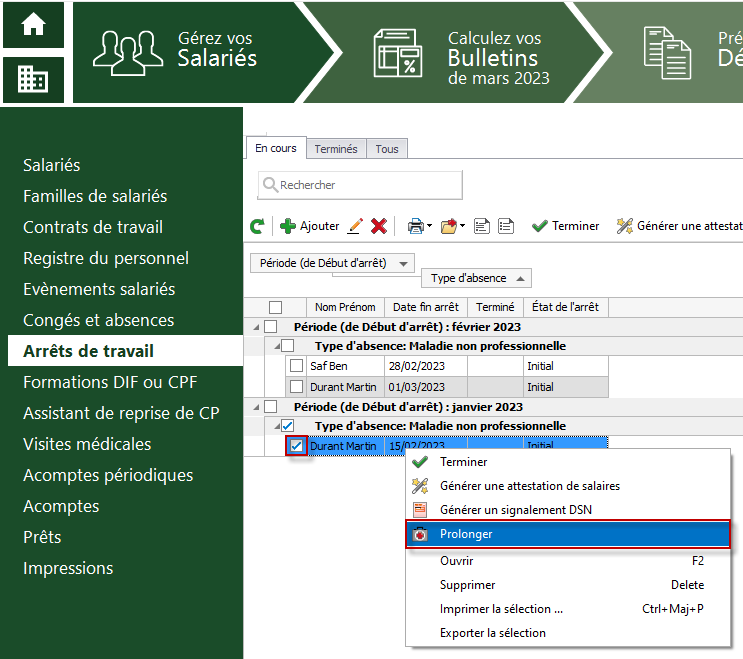
Task: Edit the selected entry with the pencil icon
Action: point(355,226)
